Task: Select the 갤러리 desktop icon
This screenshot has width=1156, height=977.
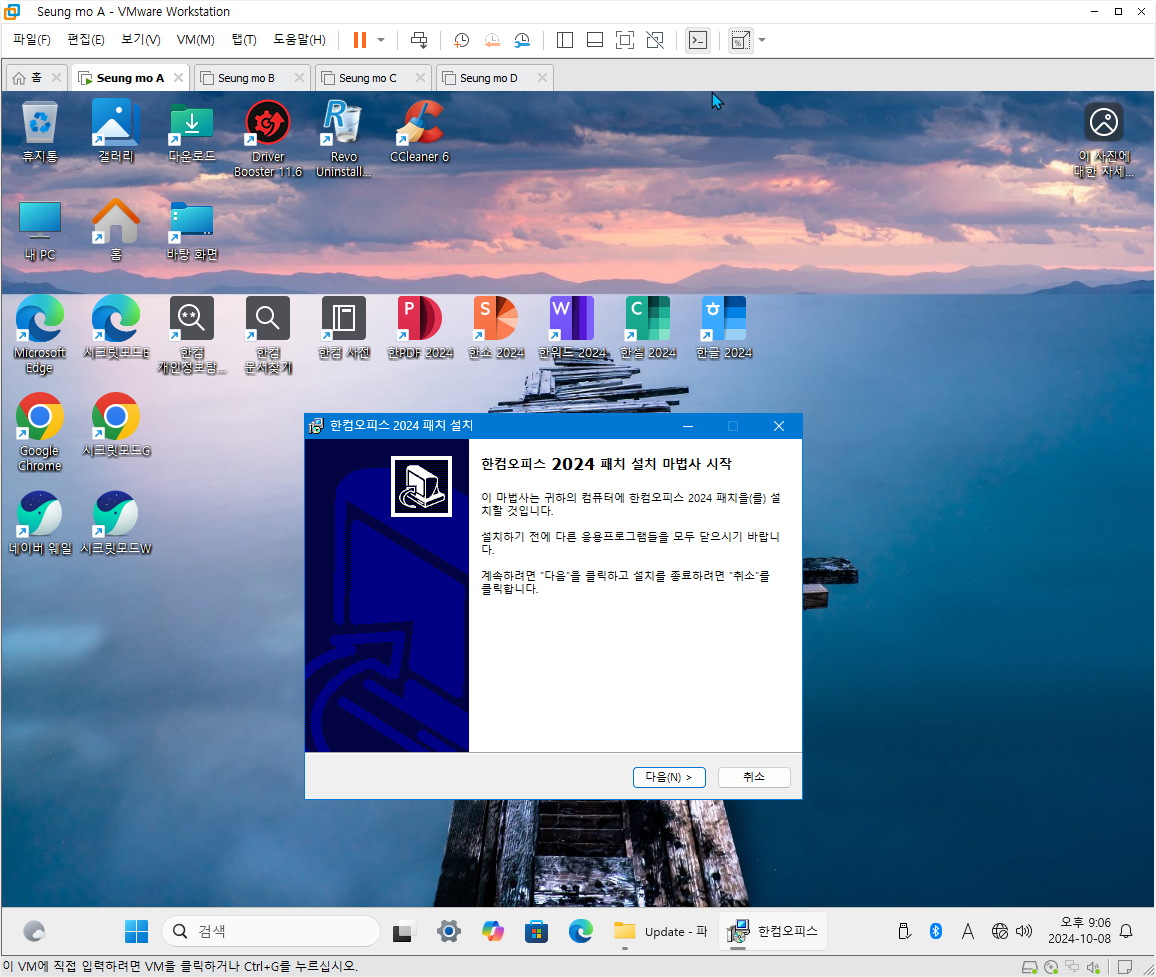Action: pyautogui.click(x=116, y=132)
